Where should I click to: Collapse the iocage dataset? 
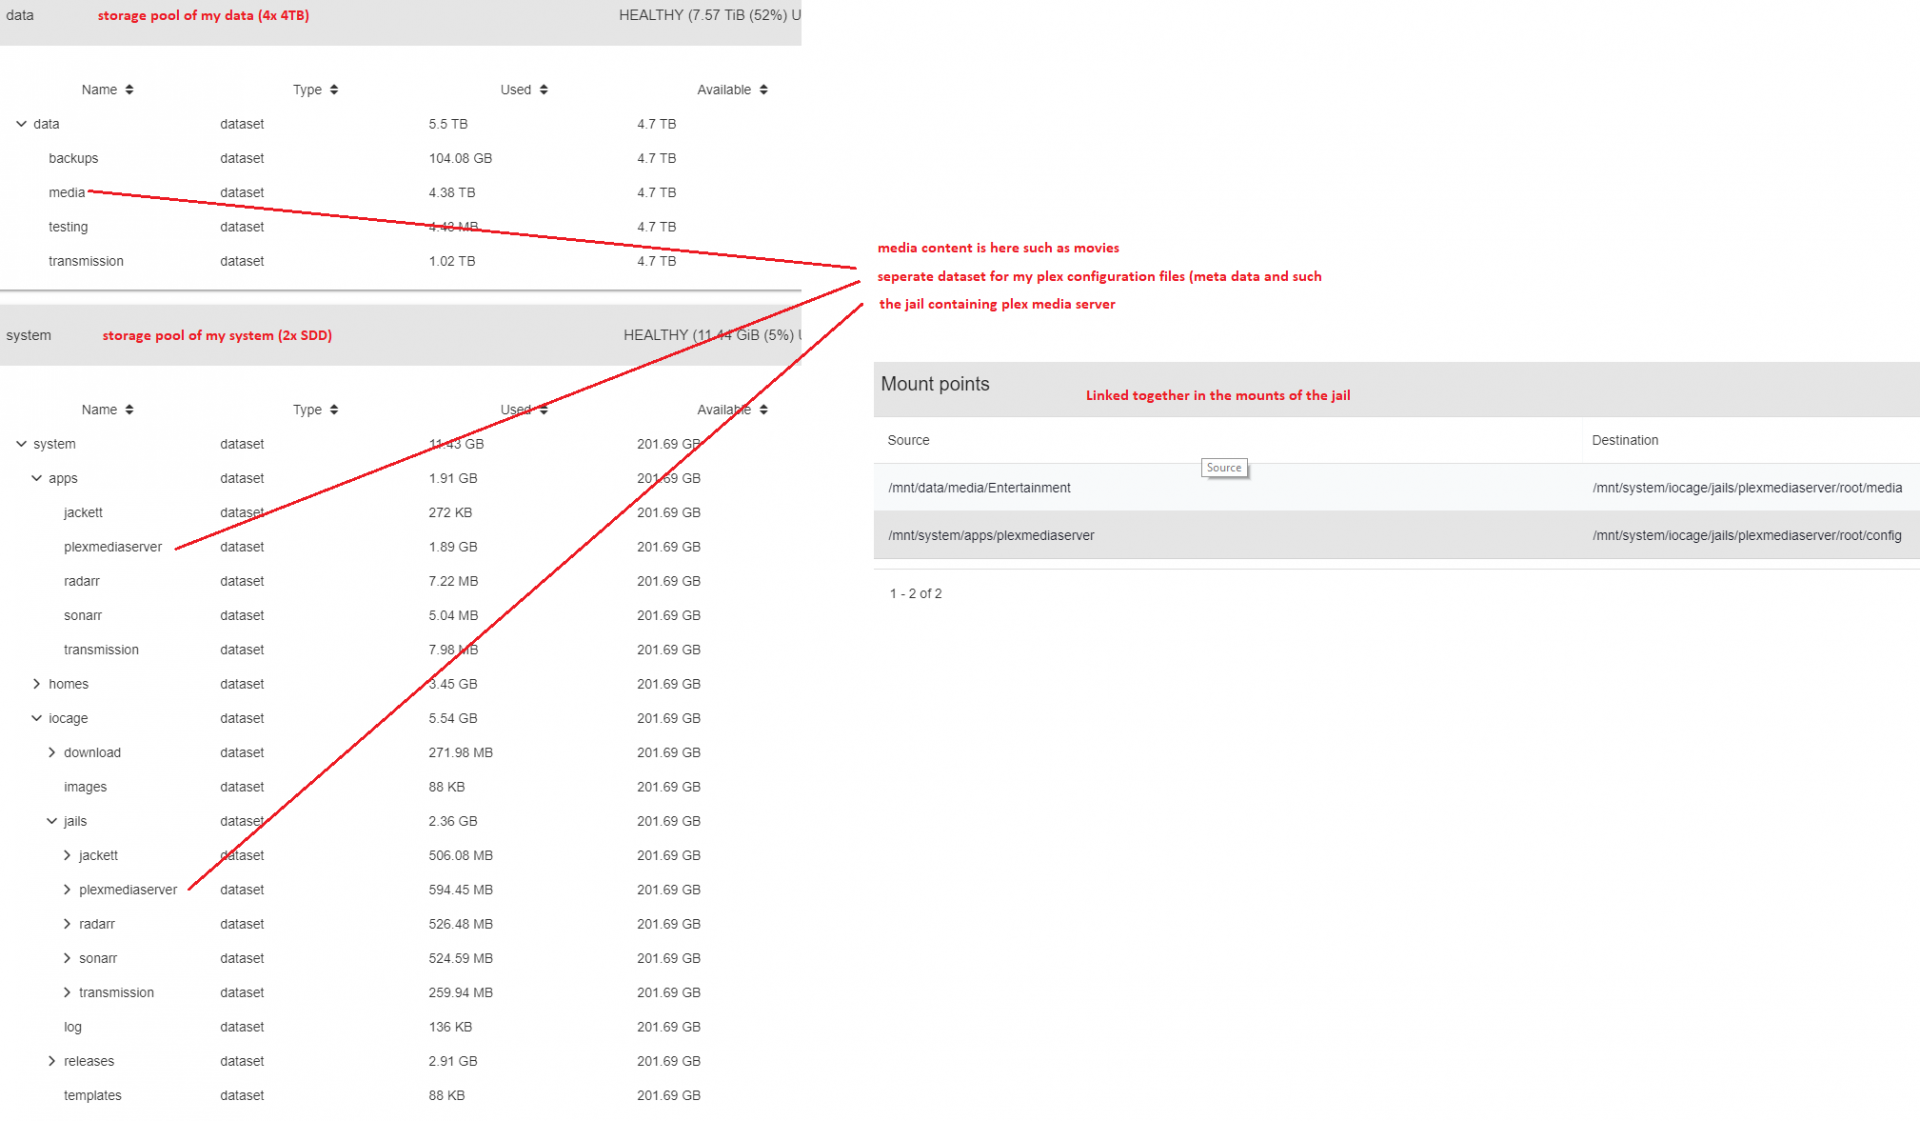[37, 718]
